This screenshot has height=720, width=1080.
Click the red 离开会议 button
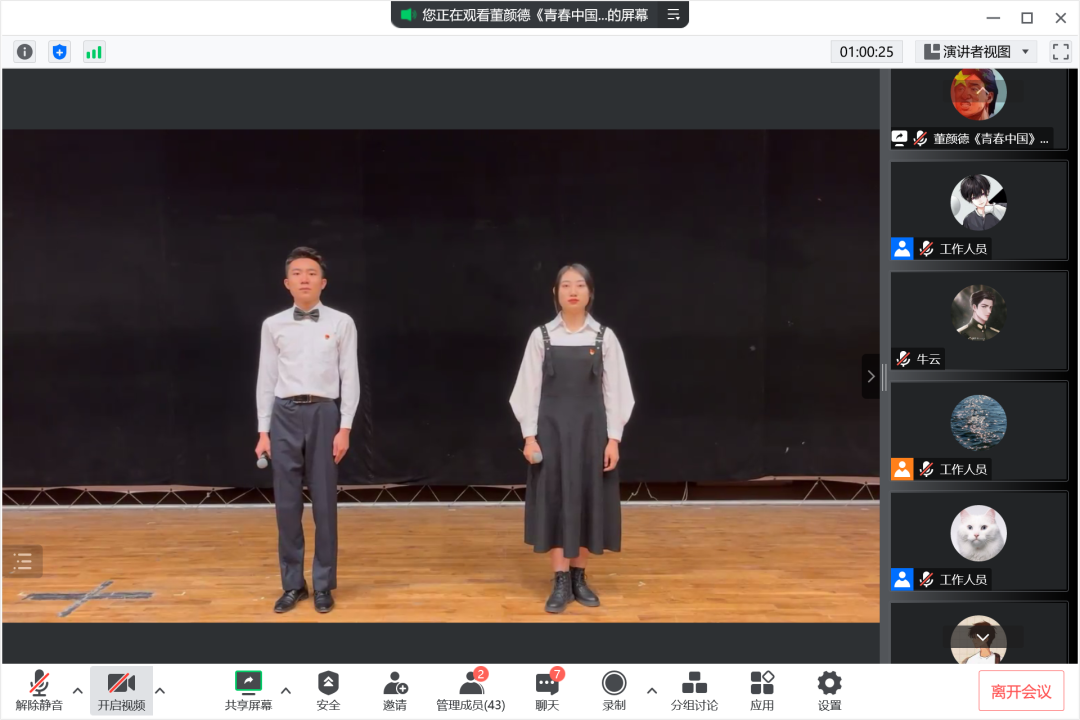point(1021,691)
